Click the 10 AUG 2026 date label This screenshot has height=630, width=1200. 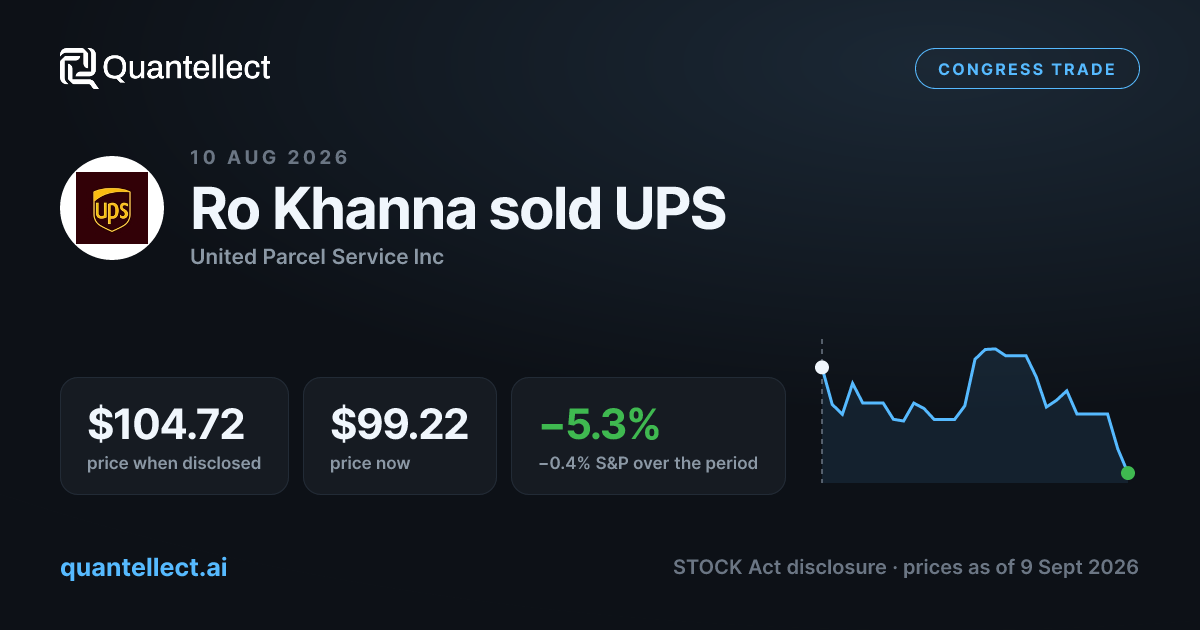pos(269,157)
